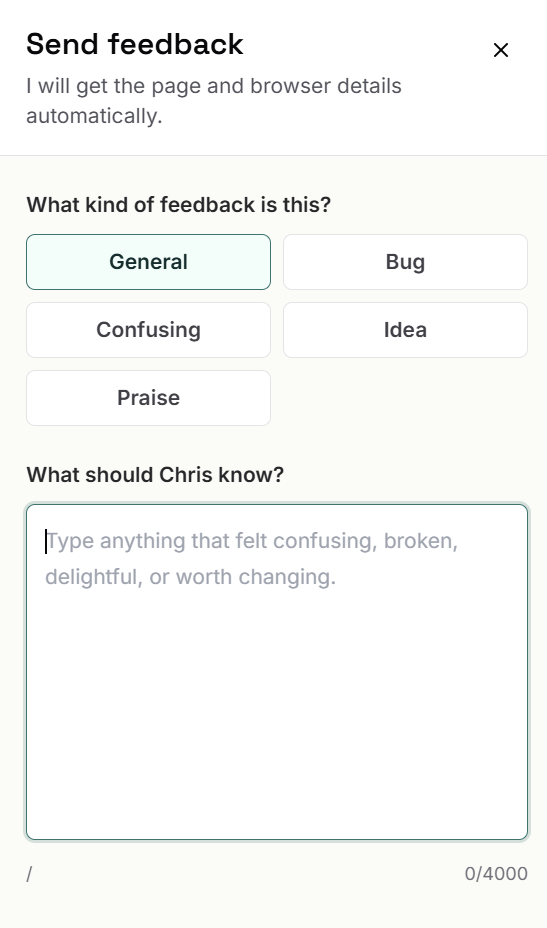Pick the Idea feedback option
The height and width of the screenshot is (928, 547).
406,330
